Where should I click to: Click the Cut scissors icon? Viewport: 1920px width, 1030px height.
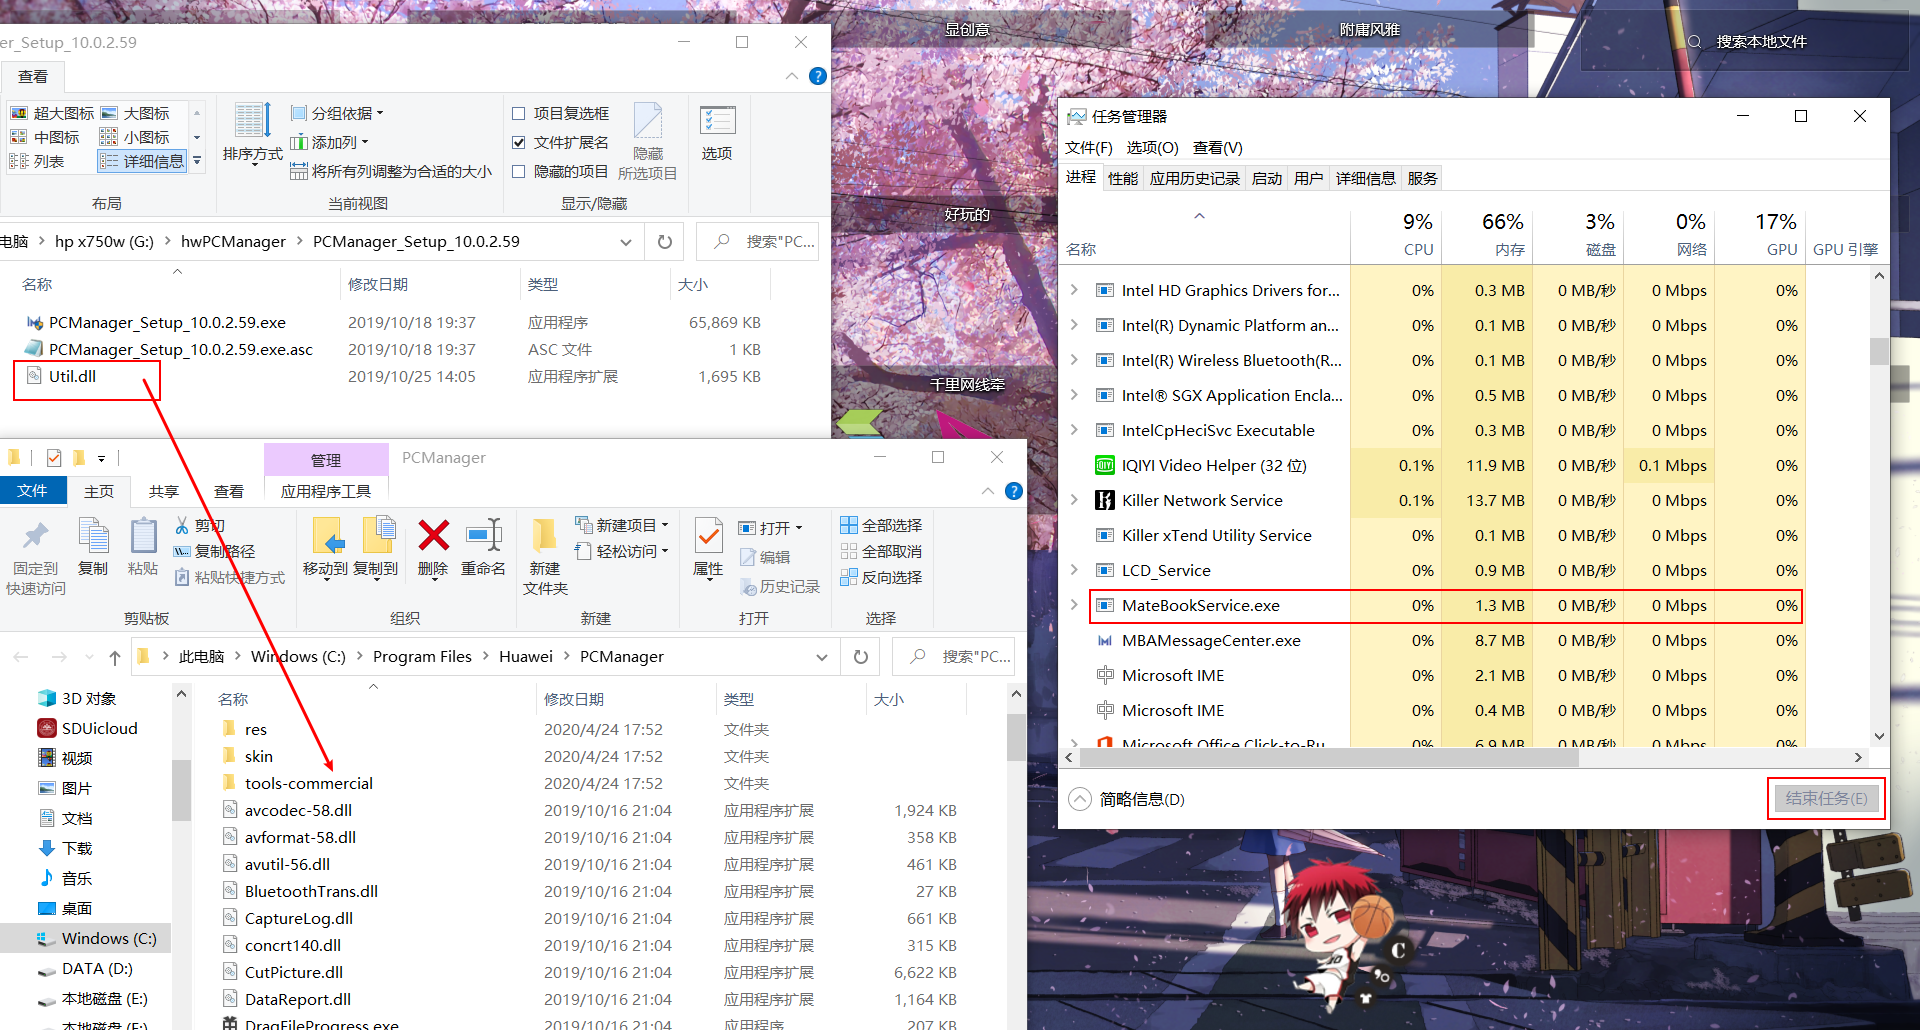[x=182, y=525]
